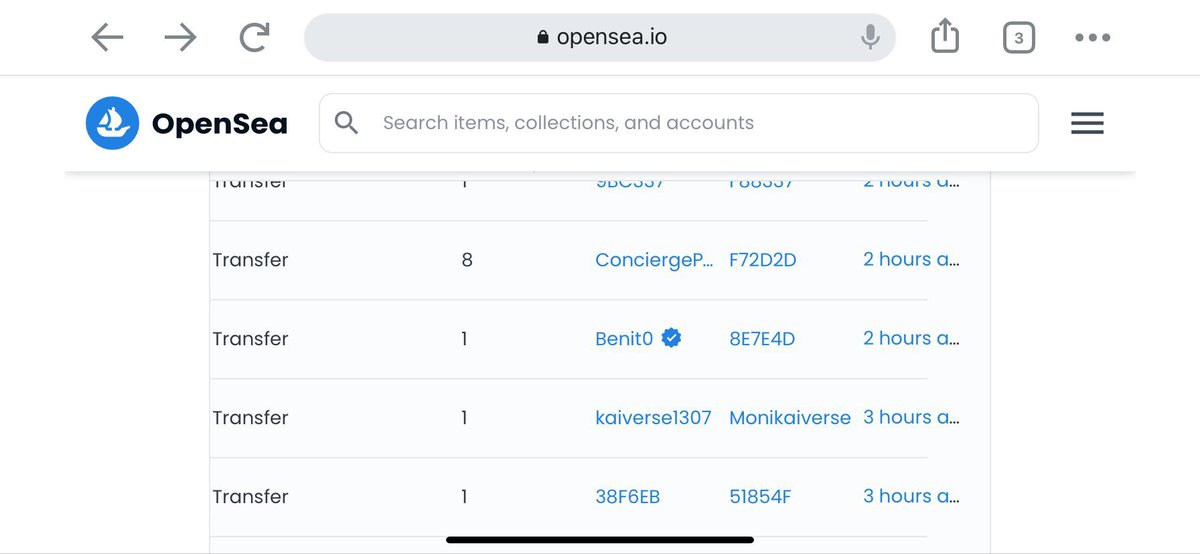Image resolution: width=1200 pixels, height=554 pixels.
Task: Tap the iOS home indicator bar
Action: click(600, 540)
